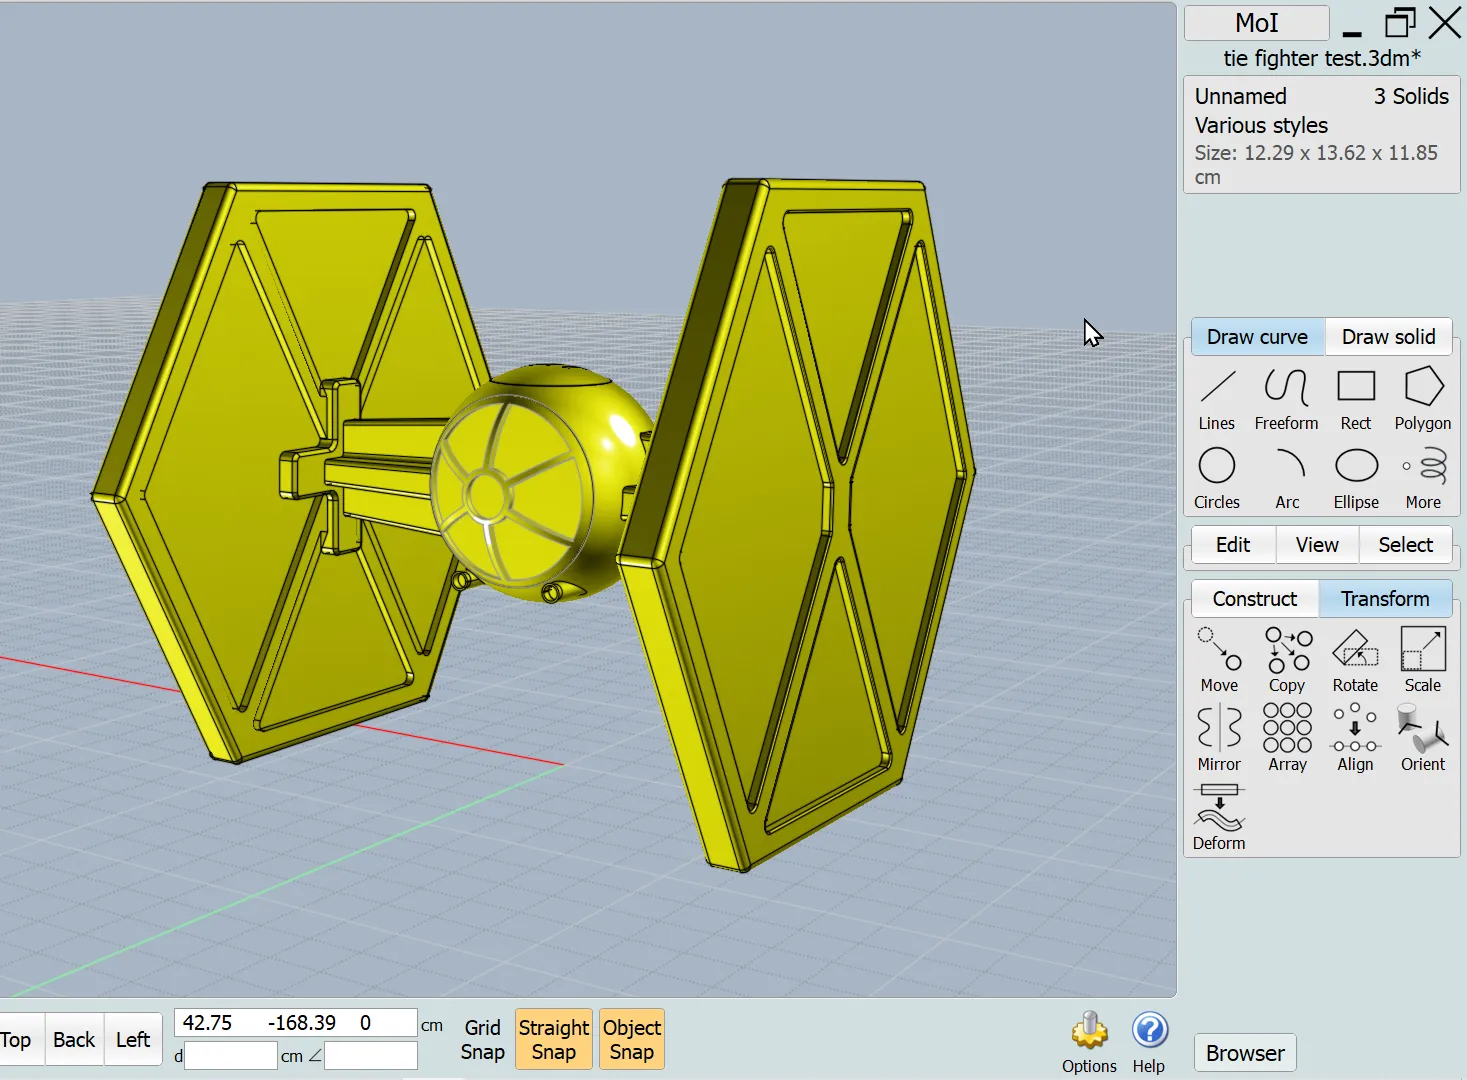Switch viewport to Left view
The image size is (1467, 1080).
[133, 1040]
